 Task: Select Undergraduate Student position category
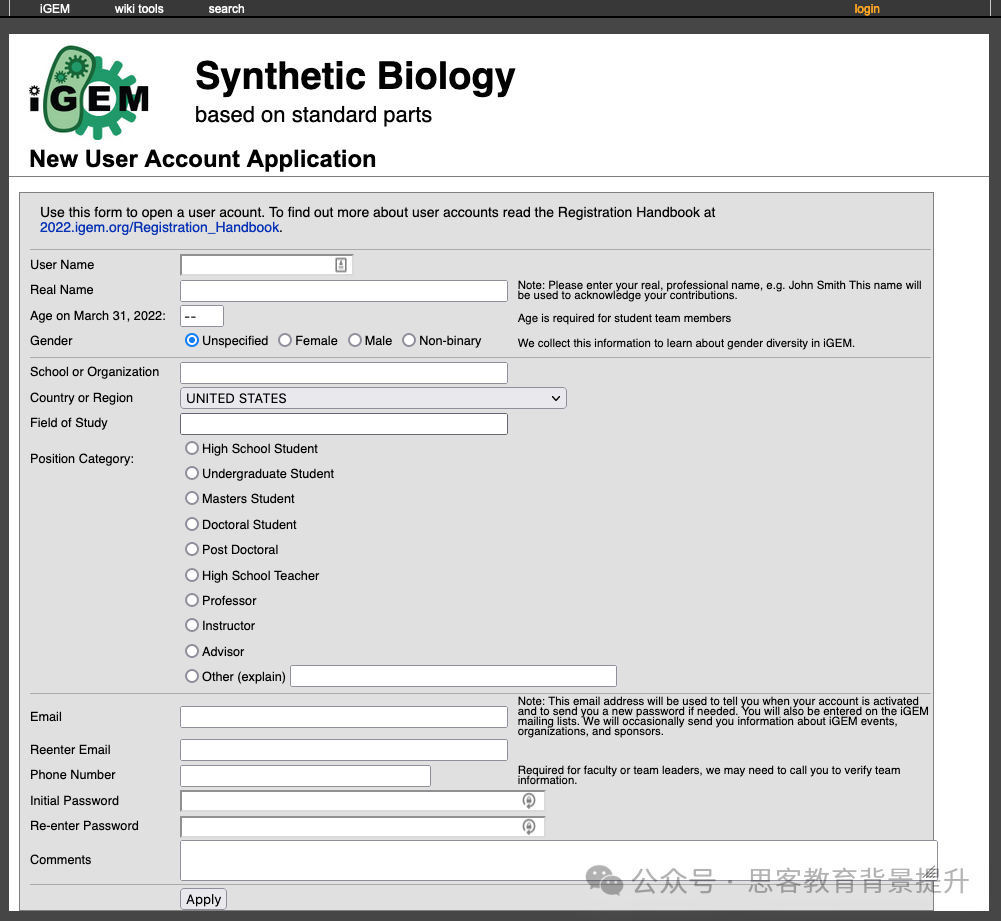[x=192, y=474]
